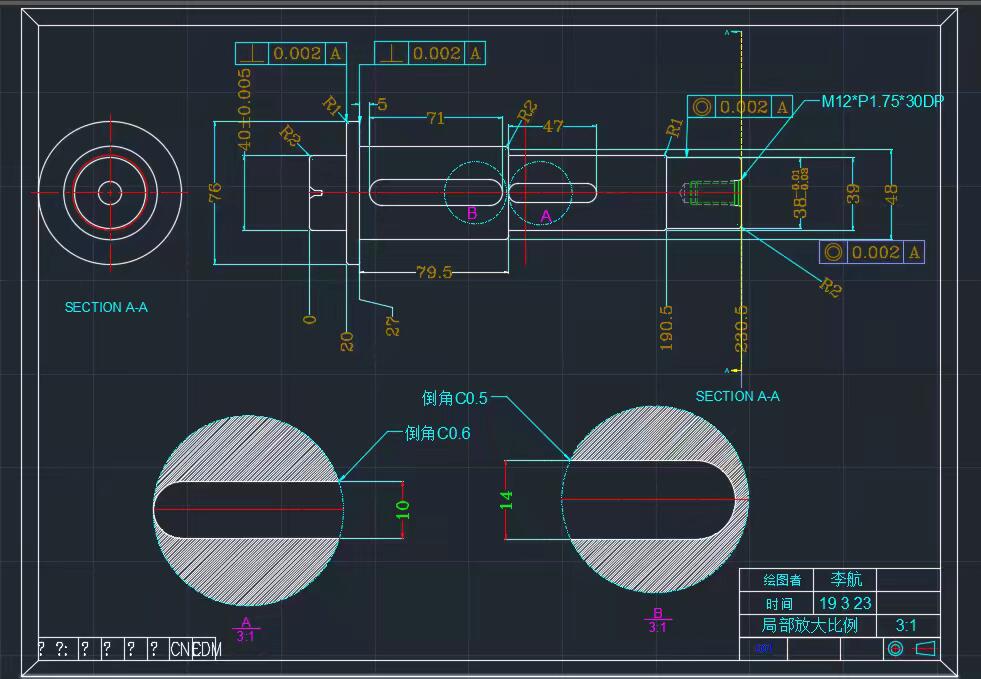
Task: Select the concentricity symbol in the purple-bordered tolerance frame
Action: coord(833,252)
